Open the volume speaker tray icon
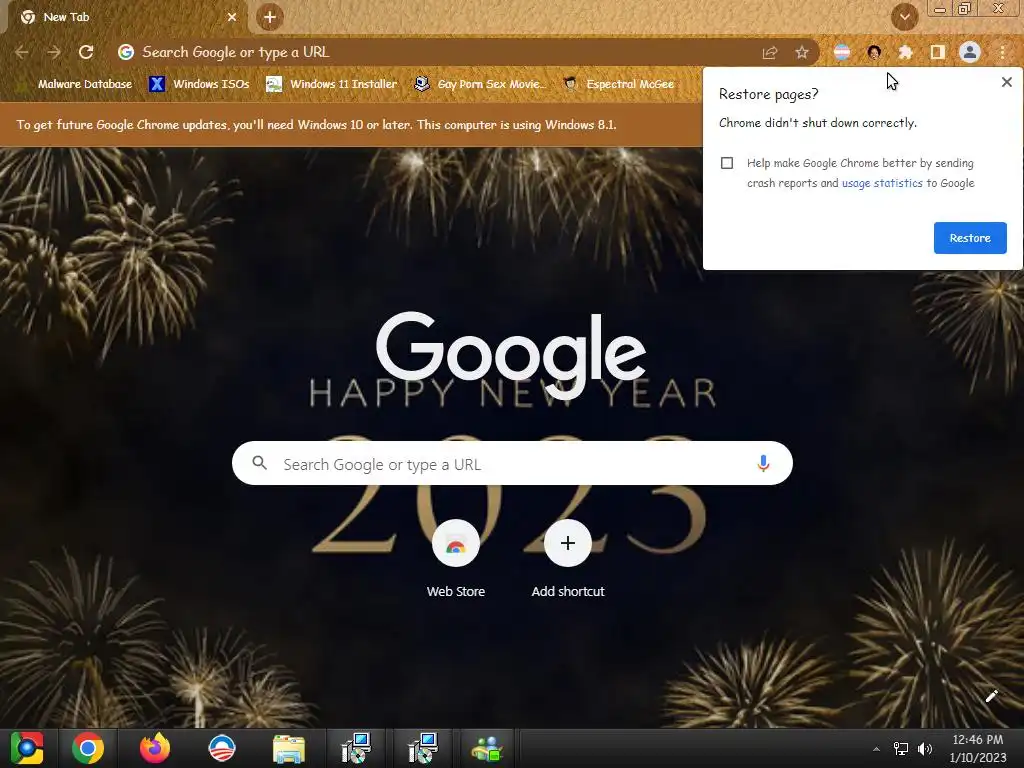Viewport: 1024px width, 768px height. (x=925, y=749)
